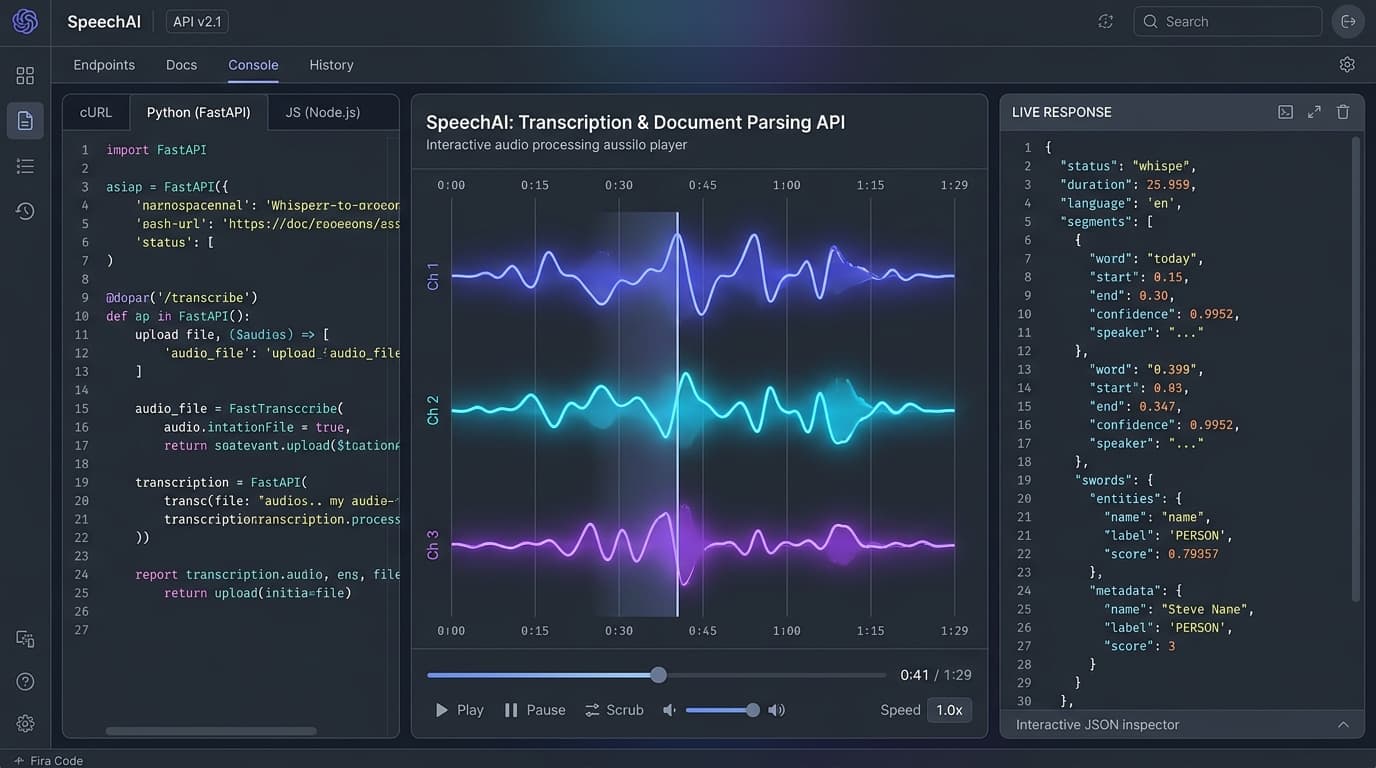Click the devices icon in lower sidebar
The image size is (1376, 768).
pyautogui.click(x=25, y=639)
